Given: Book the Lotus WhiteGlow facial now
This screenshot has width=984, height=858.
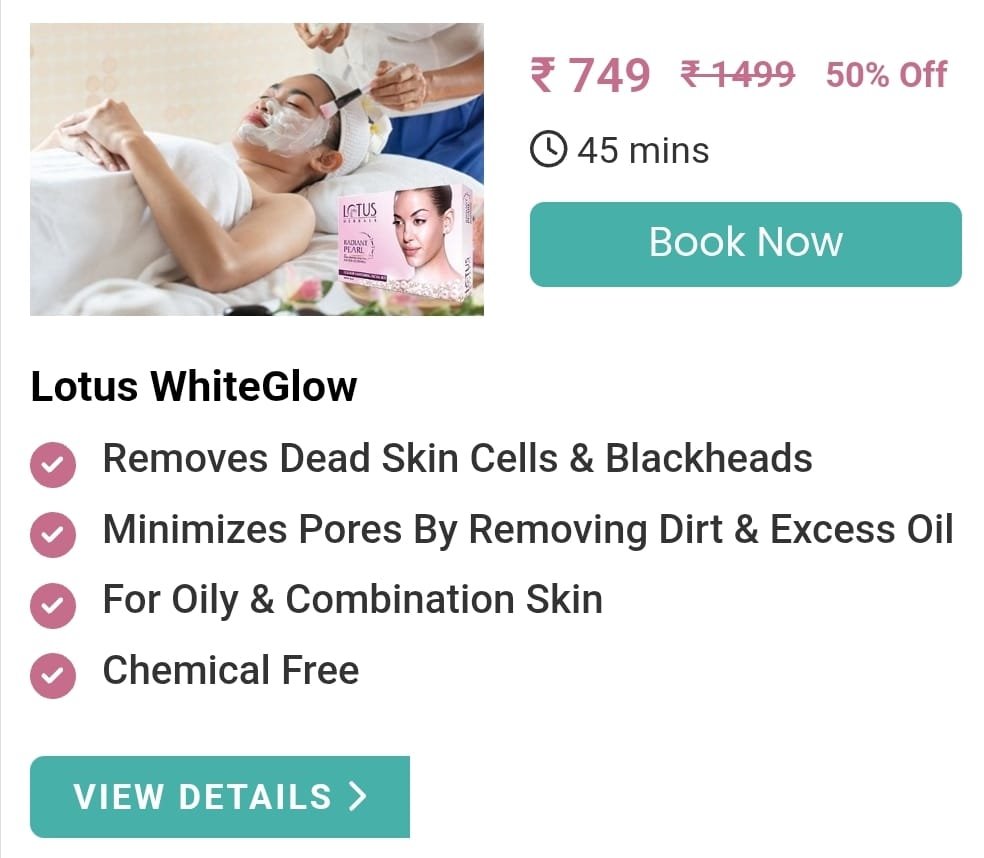Looking at the screenshot, I should [x=746, y=244].
